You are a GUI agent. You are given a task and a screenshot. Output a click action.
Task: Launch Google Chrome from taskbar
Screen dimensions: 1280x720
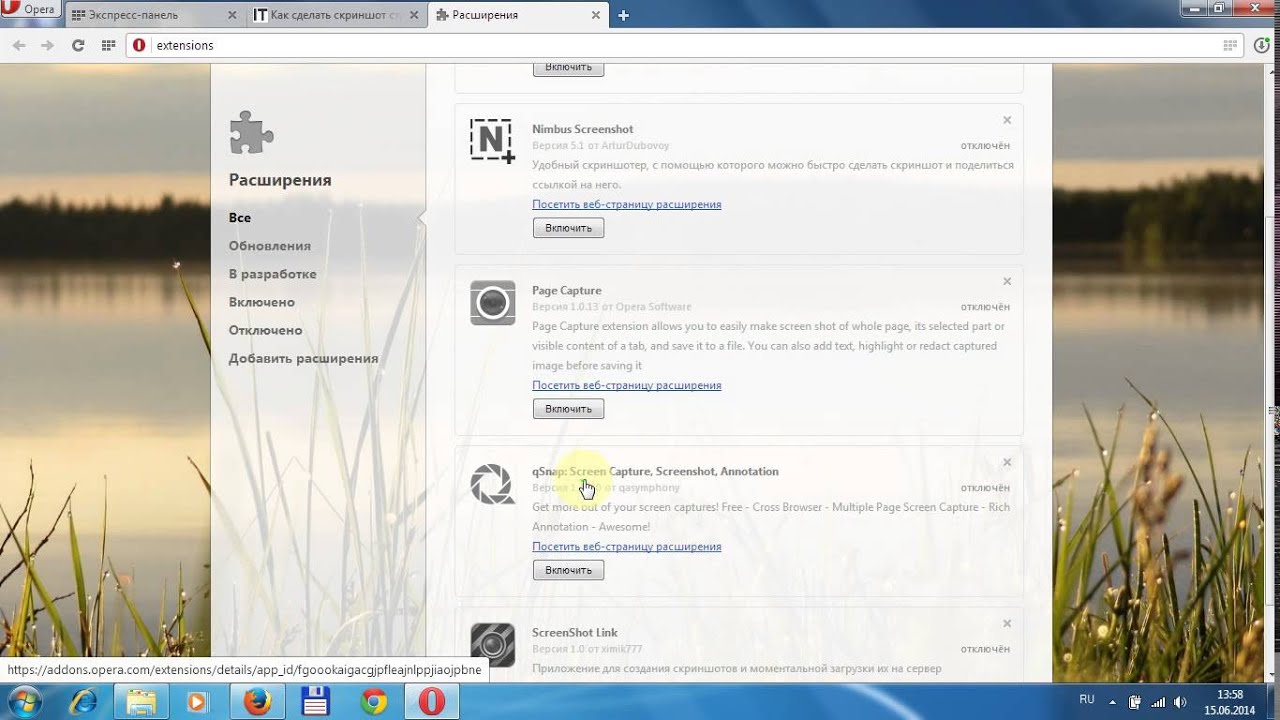click(374, 702)
